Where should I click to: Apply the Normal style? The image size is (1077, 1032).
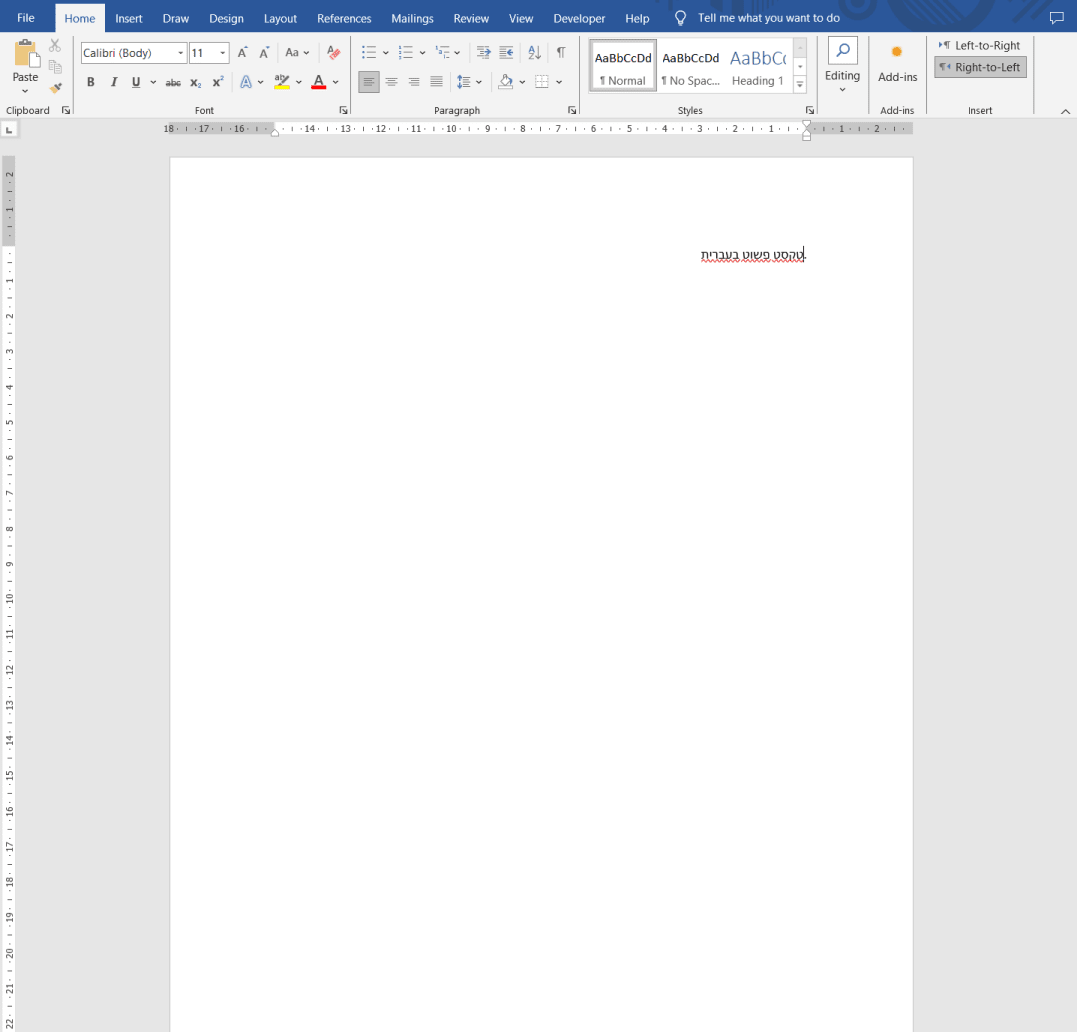pyautogui.click(x=623, y=67)
